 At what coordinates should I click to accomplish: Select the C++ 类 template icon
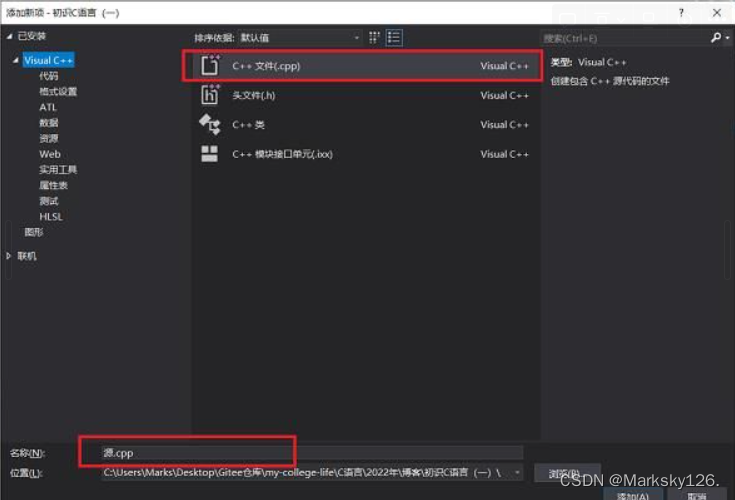click(210, 124)
